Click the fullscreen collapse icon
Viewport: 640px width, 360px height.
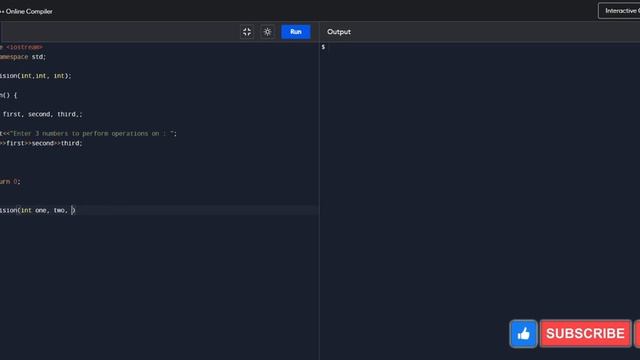(x=247, y=32)
